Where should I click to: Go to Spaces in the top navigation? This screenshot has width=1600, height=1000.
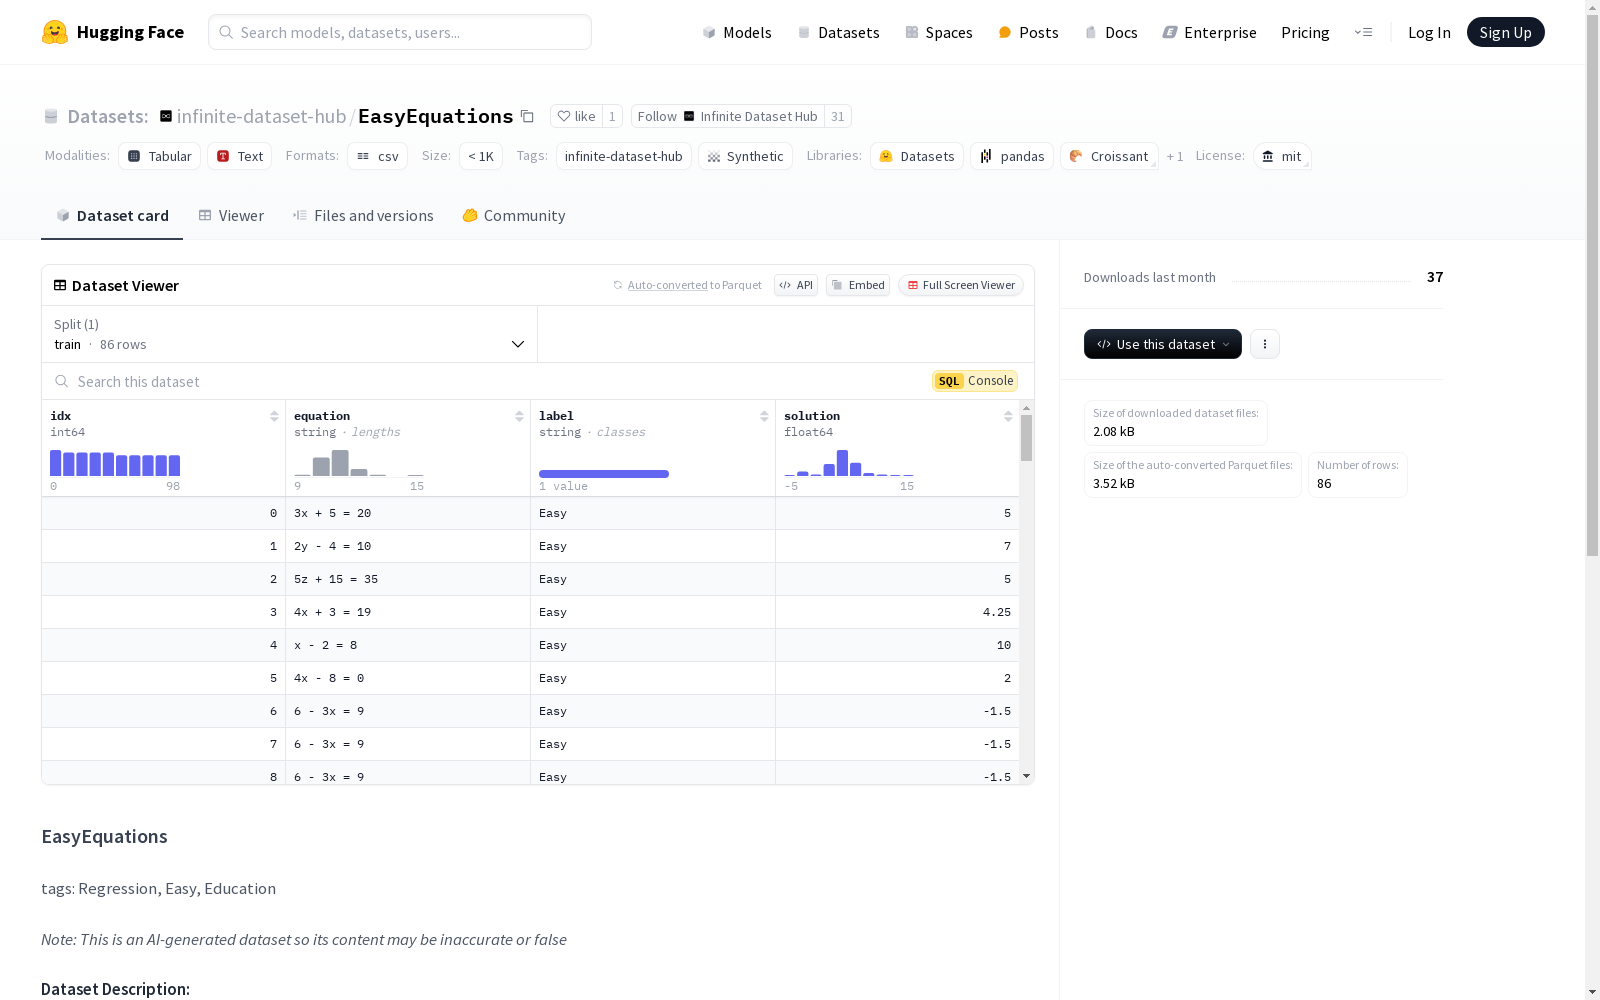(x=939, y=32)
